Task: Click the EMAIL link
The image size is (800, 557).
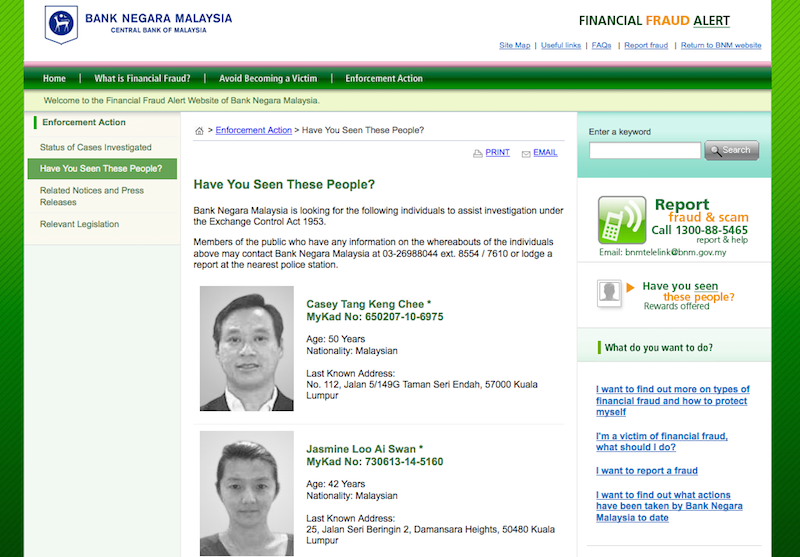Action: coord(545,153)
